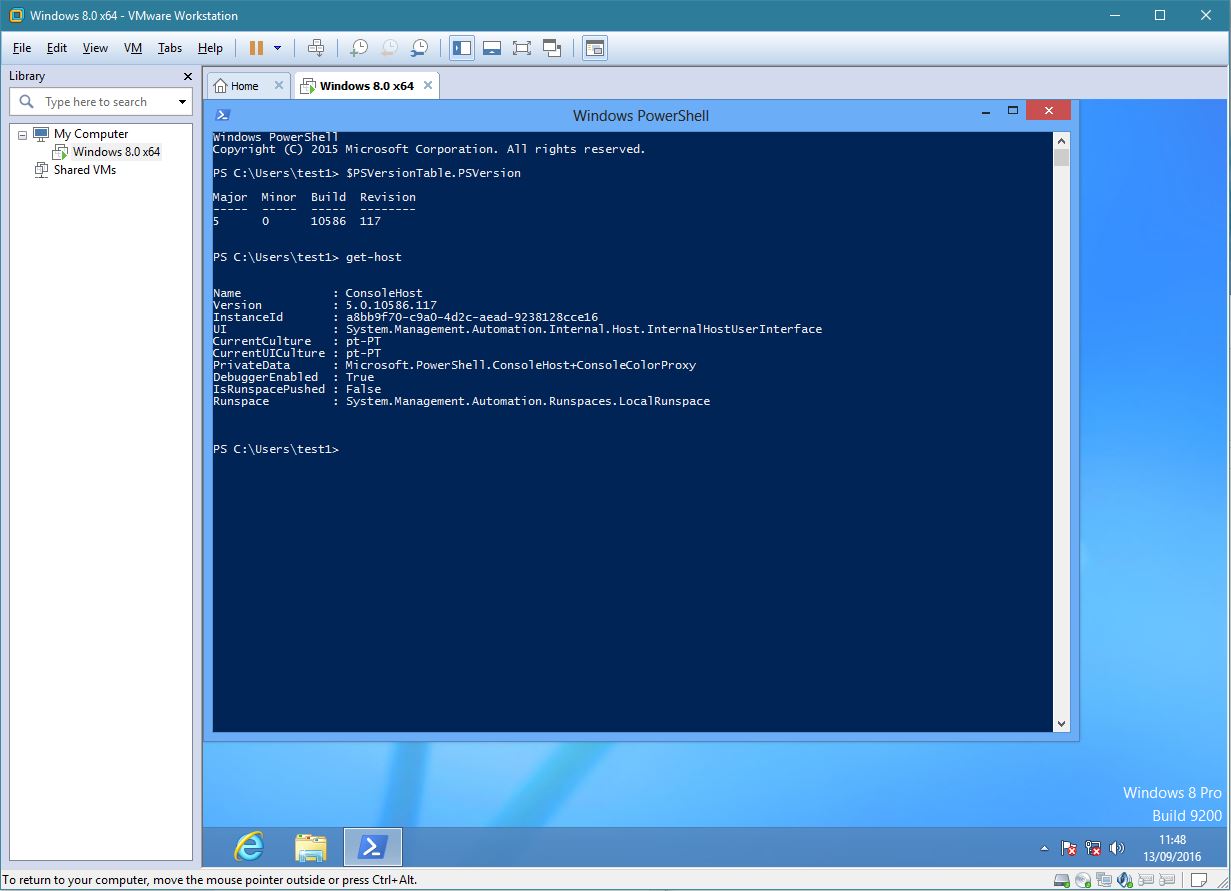Toggle the thumbnail bar view
This screenshot has width=1231, height=891.
click(x=491, y=48)
